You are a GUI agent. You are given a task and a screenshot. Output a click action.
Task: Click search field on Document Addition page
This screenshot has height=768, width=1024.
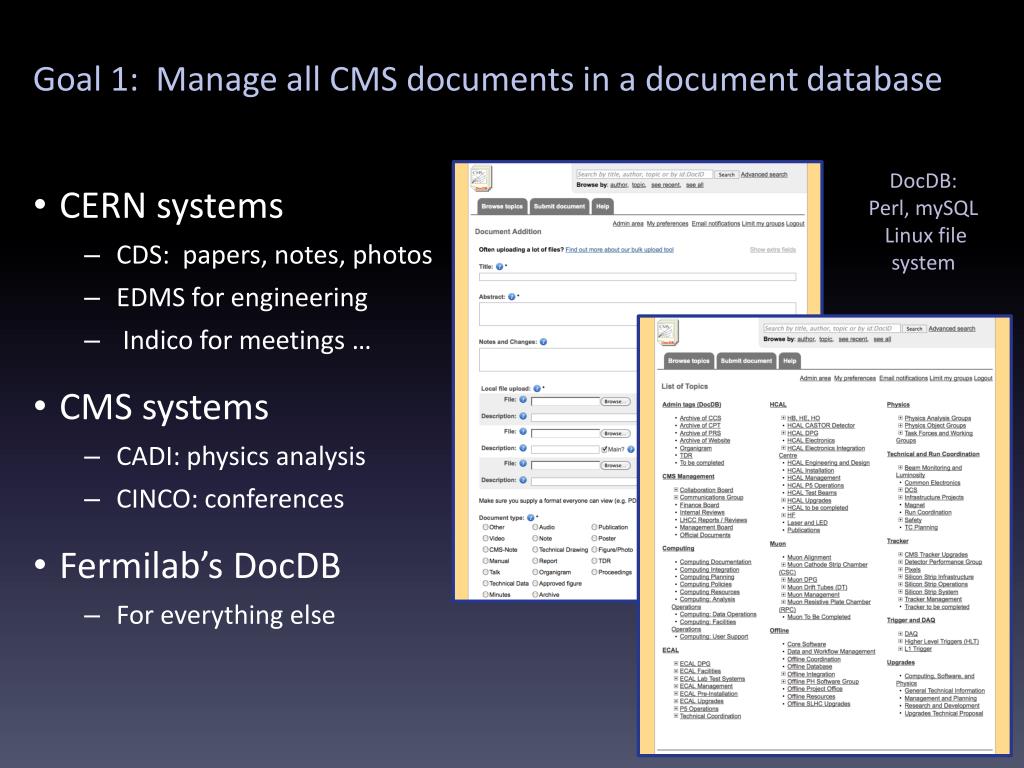click(x=644, y=174)
